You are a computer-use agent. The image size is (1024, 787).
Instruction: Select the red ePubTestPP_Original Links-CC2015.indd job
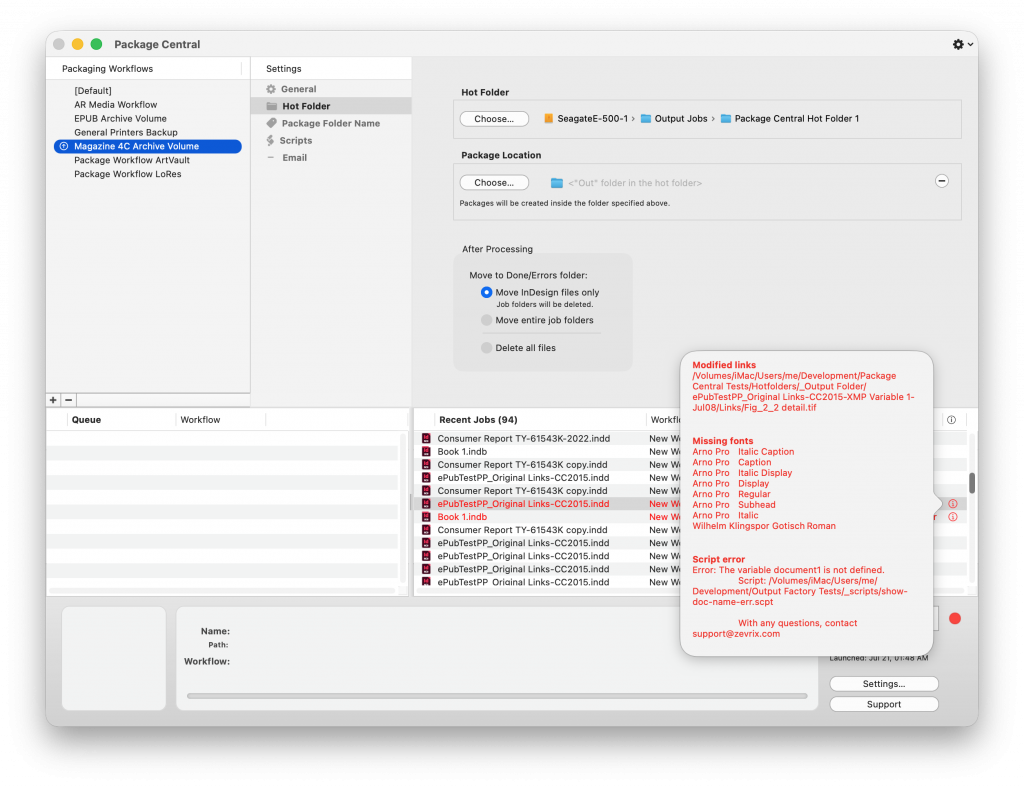(523, 504)
